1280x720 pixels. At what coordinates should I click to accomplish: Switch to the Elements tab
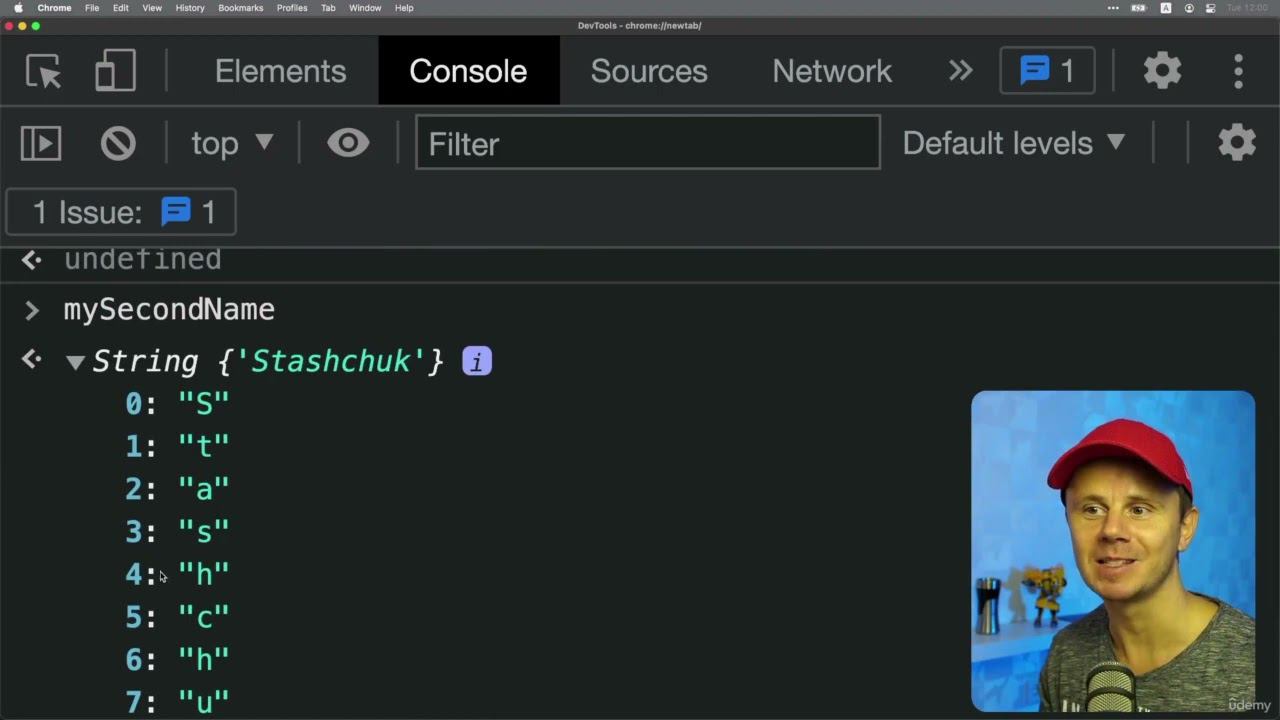point(280,71)
